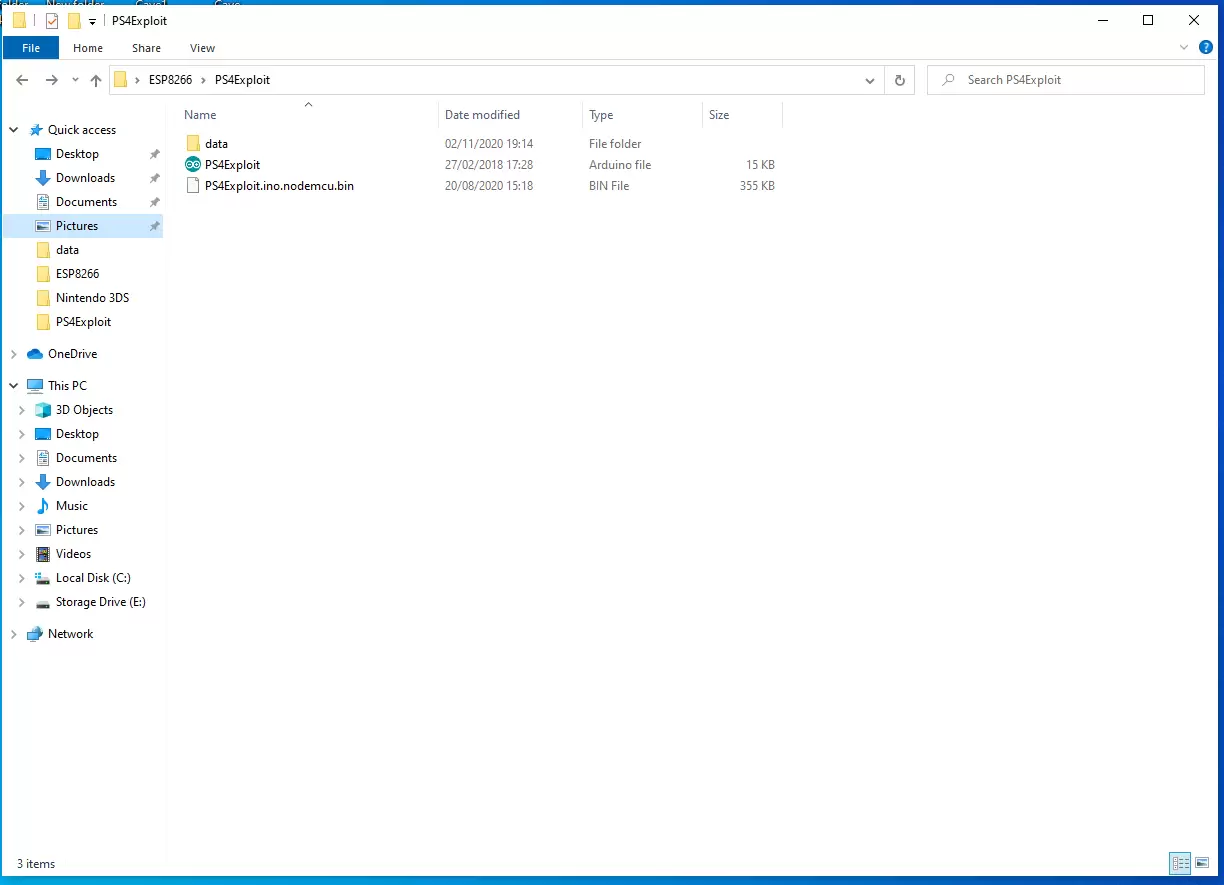Select the PS4Exploit Arduino file
The height and width of the screenshot is (885, 1224).
pos(232,165)
